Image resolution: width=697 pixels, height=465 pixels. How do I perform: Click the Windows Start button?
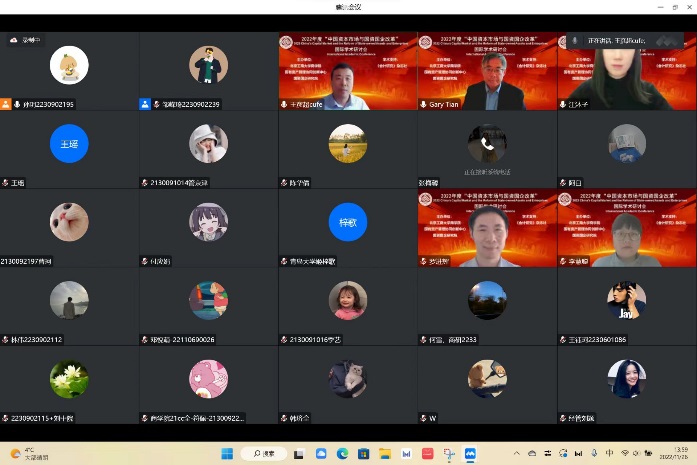tap(227, 453)
